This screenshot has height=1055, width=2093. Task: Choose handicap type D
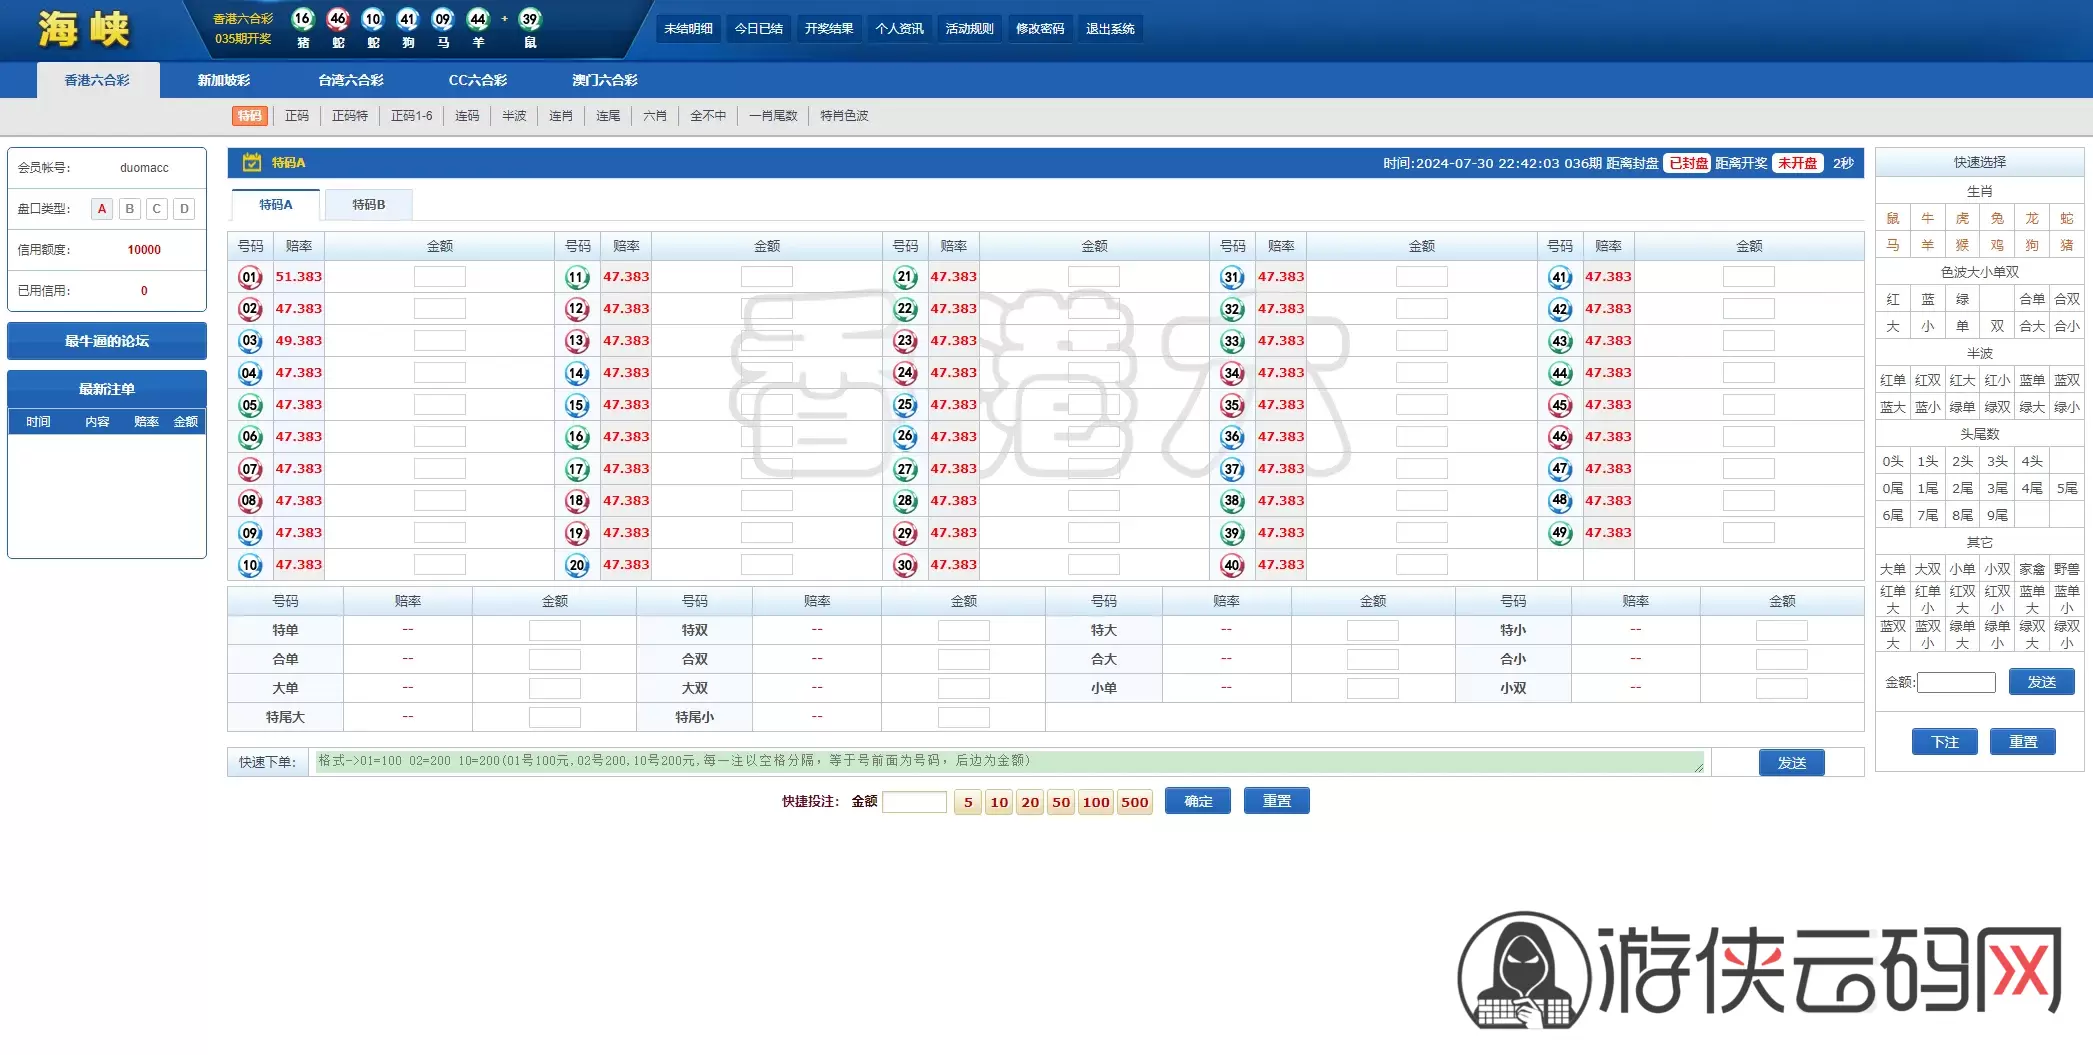(184, 209)
